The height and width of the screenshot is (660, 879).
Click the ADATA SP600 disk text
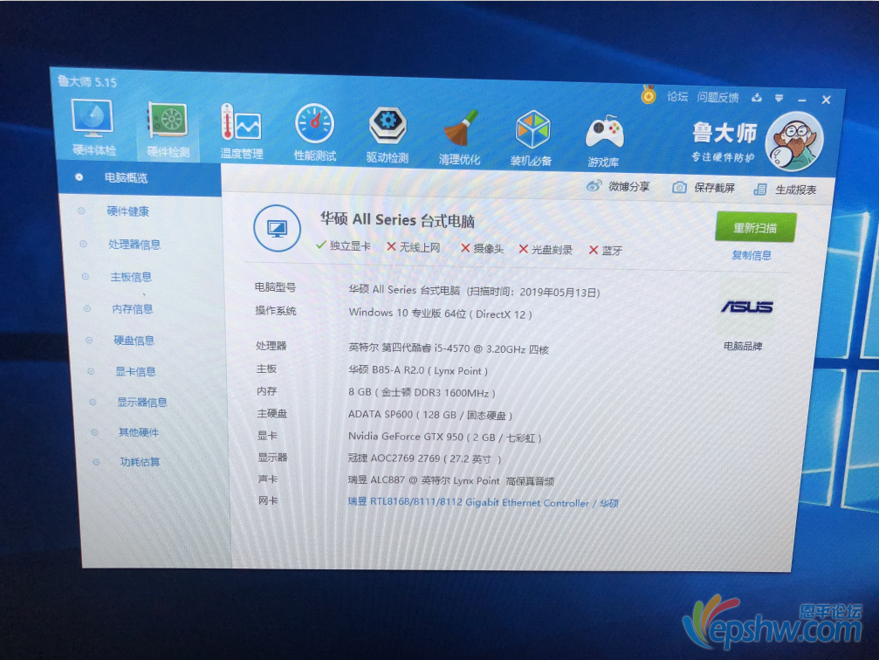[x=430, y=414]
